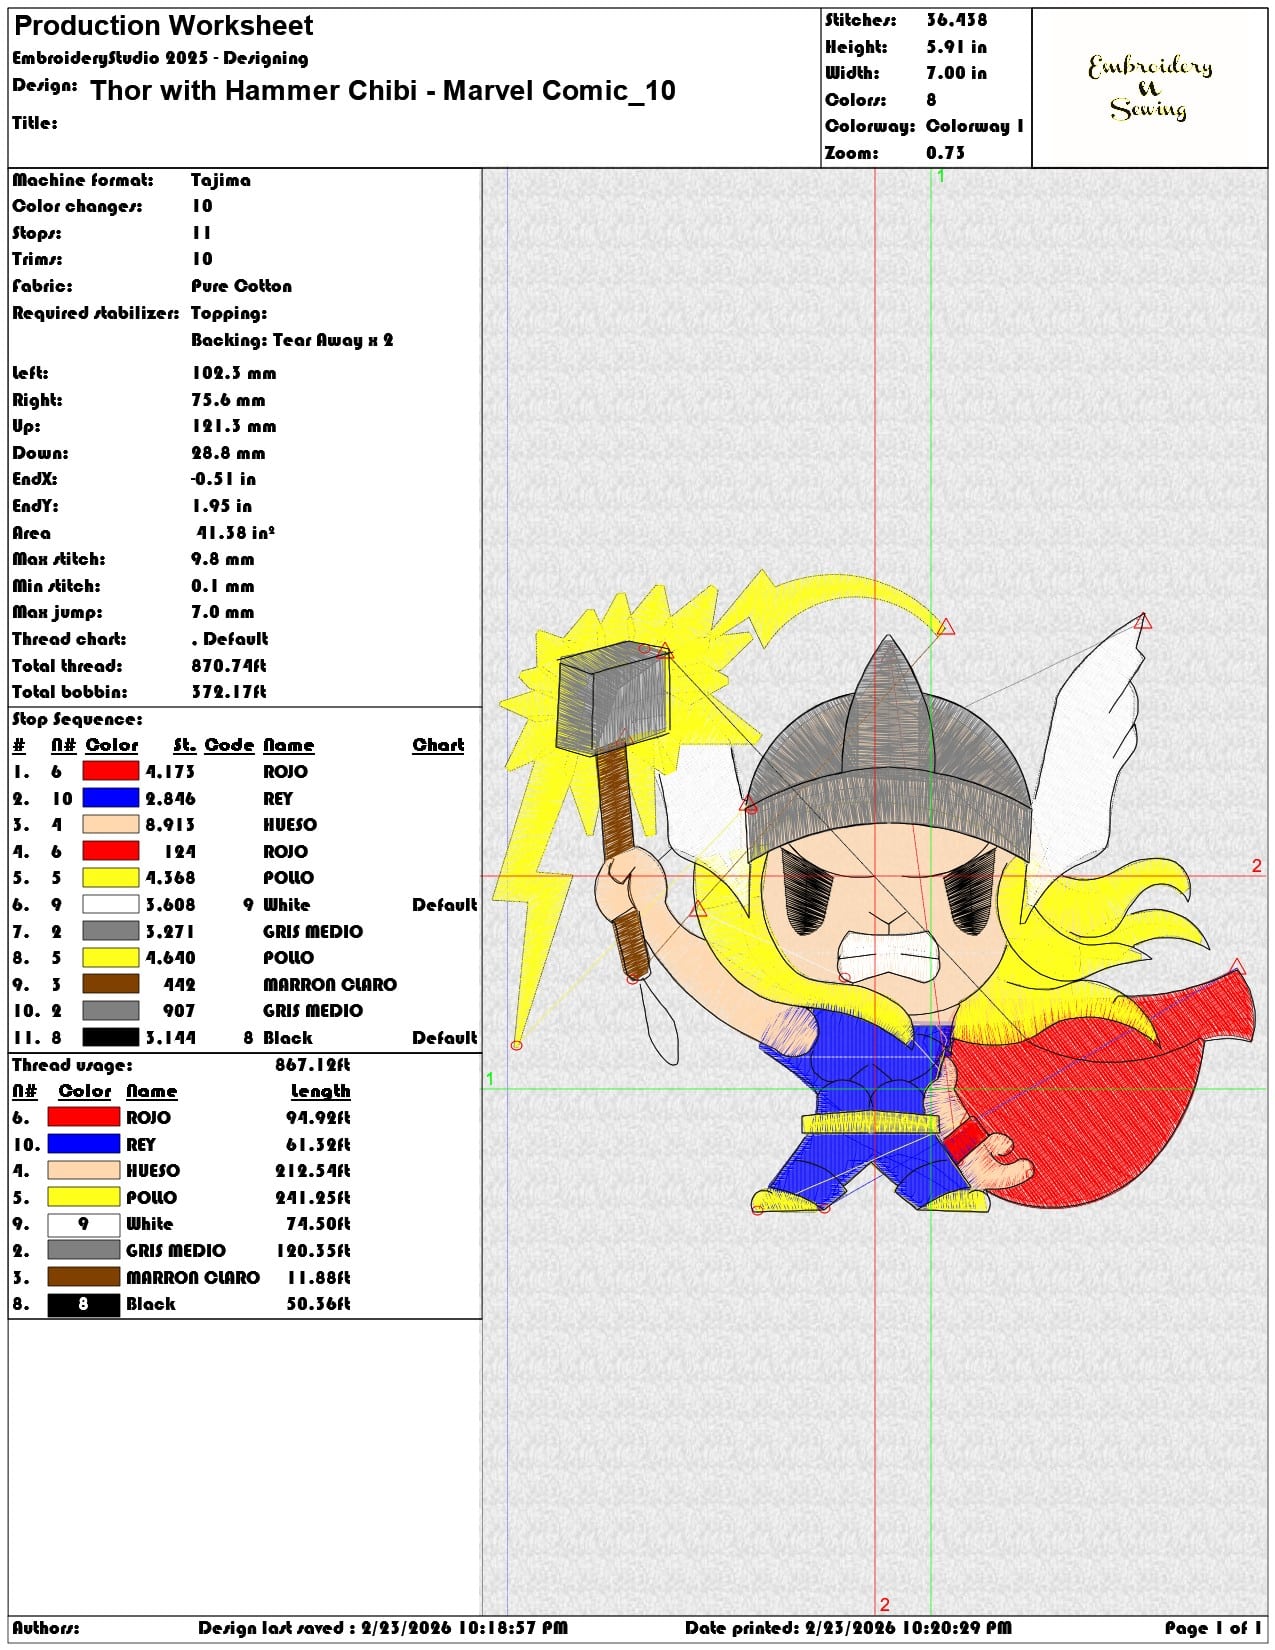Image resolution: width=1275 pixels, height=1650 pixels.
Task: Click the Date printed timestamp
Action: (848, 1628)
